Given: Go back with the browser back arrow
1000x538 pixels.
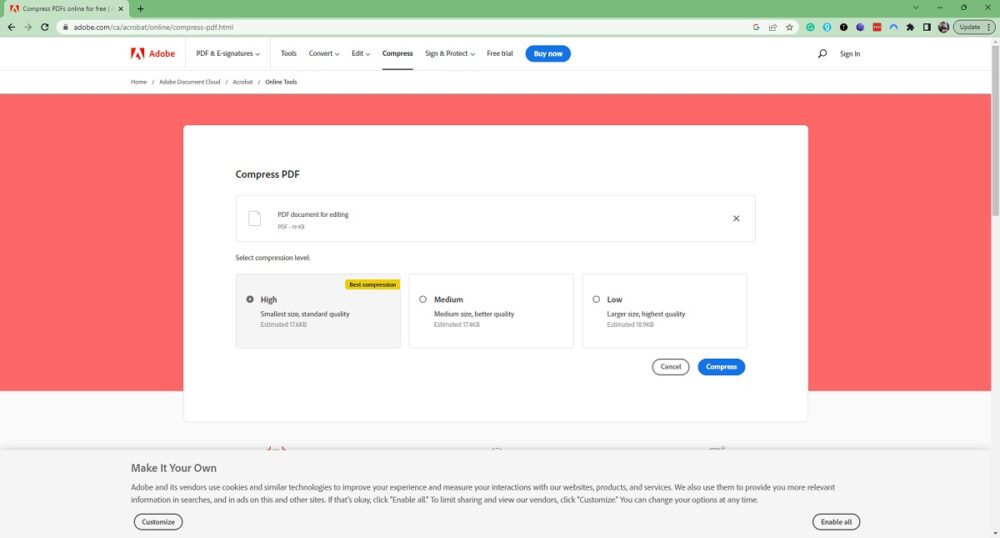Looking at the screenshot, I should [x=11, y=27].
